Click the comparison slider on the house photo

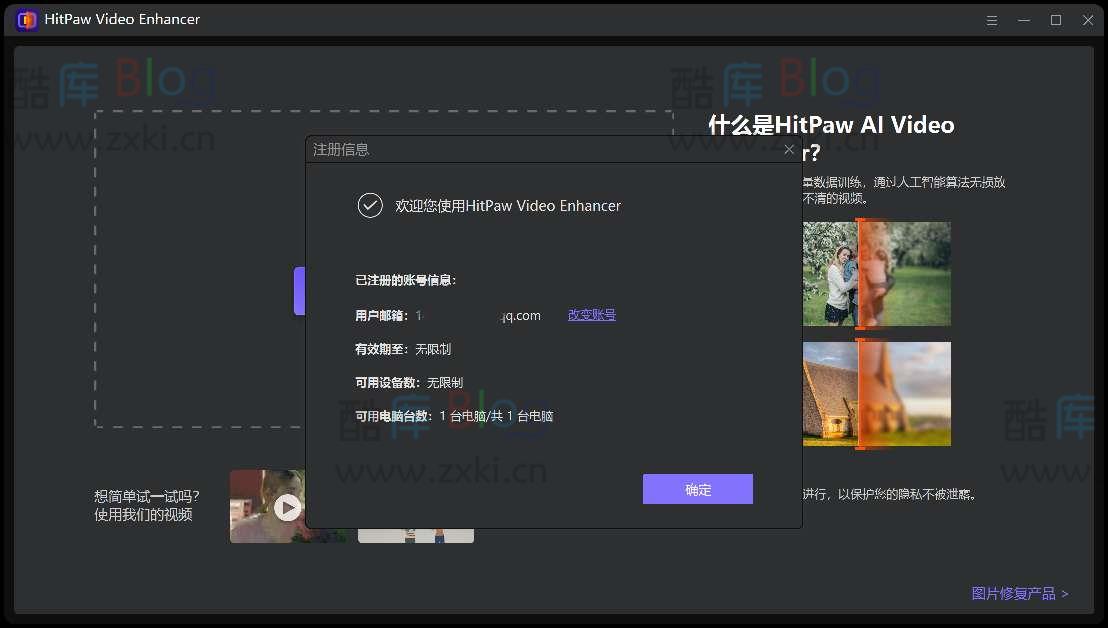pyautogui.click(x=861, y=393)
